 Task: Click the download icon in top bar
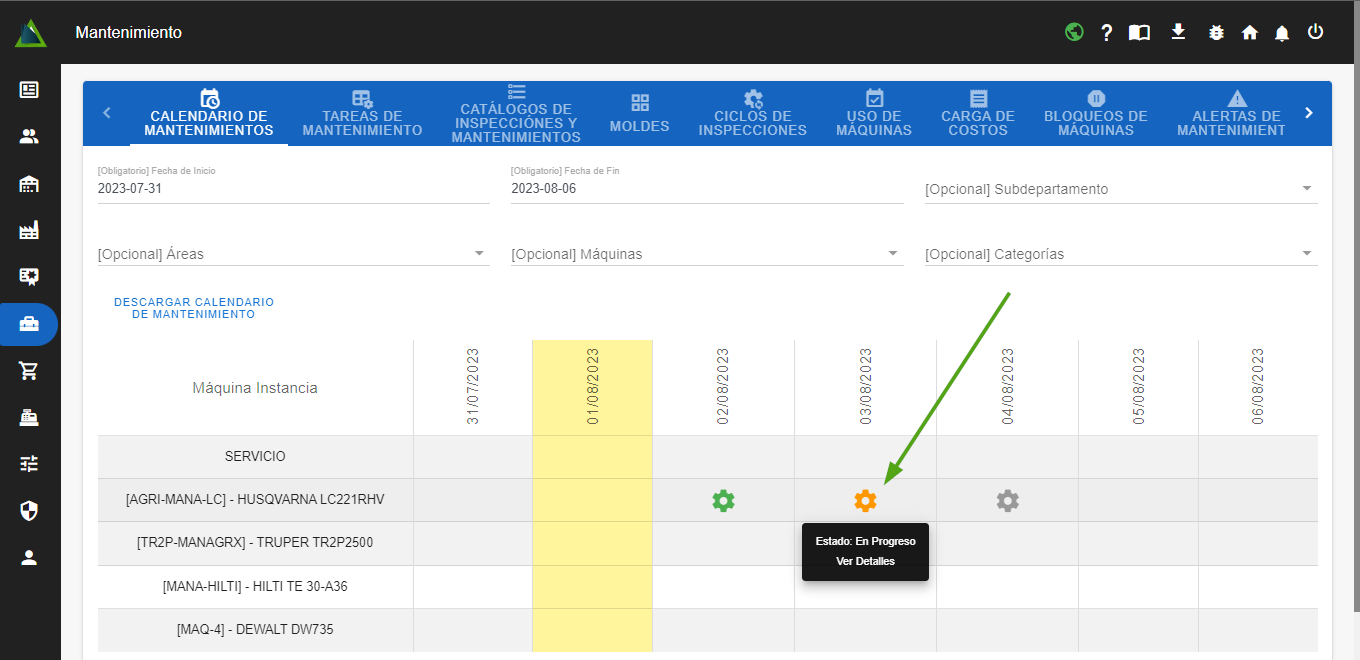pyautogui.click(x=1178, y=32)
